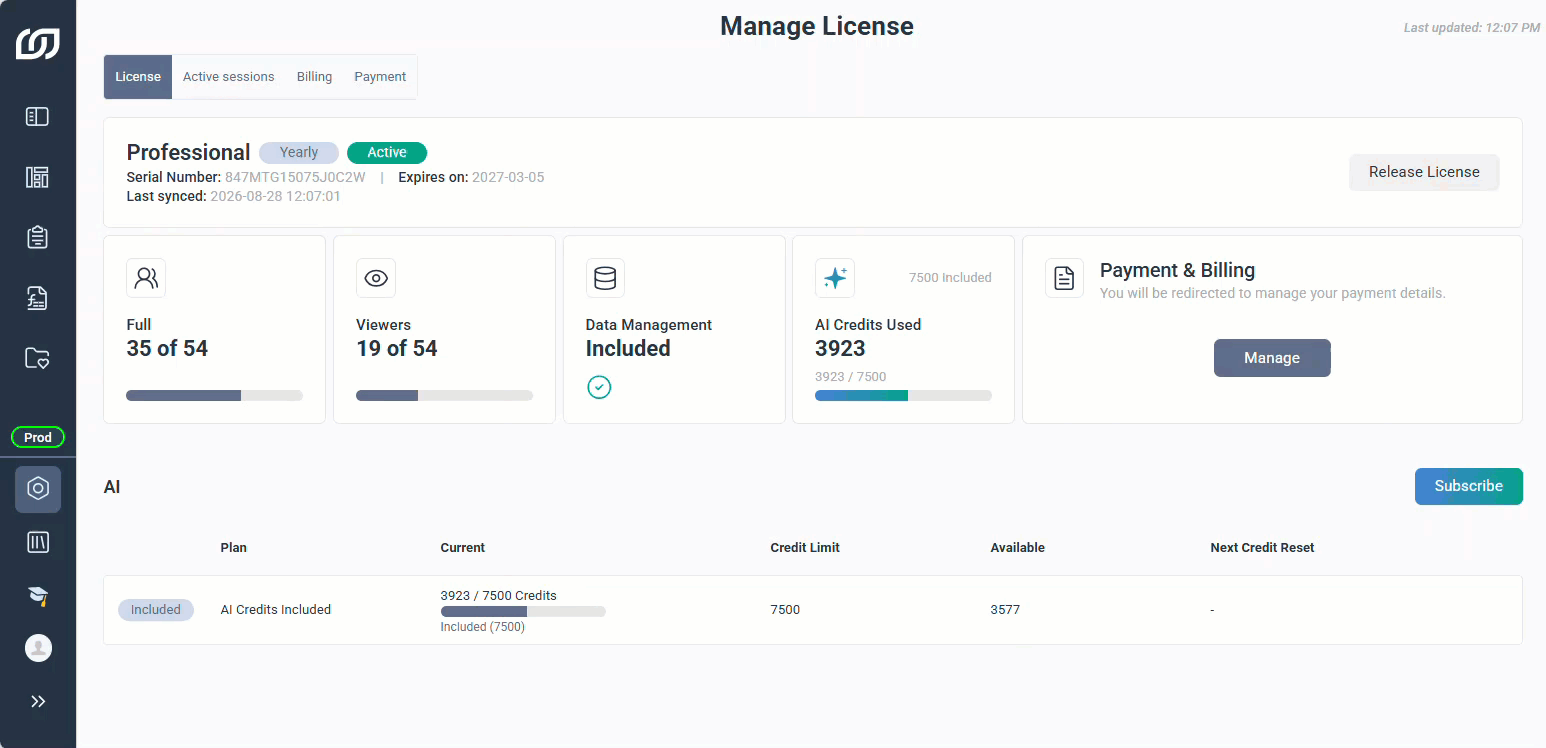This screenshot has width=1546, height=748.
Task: Click the expiry date 2027-03-05
Action: tap(508, 178)
